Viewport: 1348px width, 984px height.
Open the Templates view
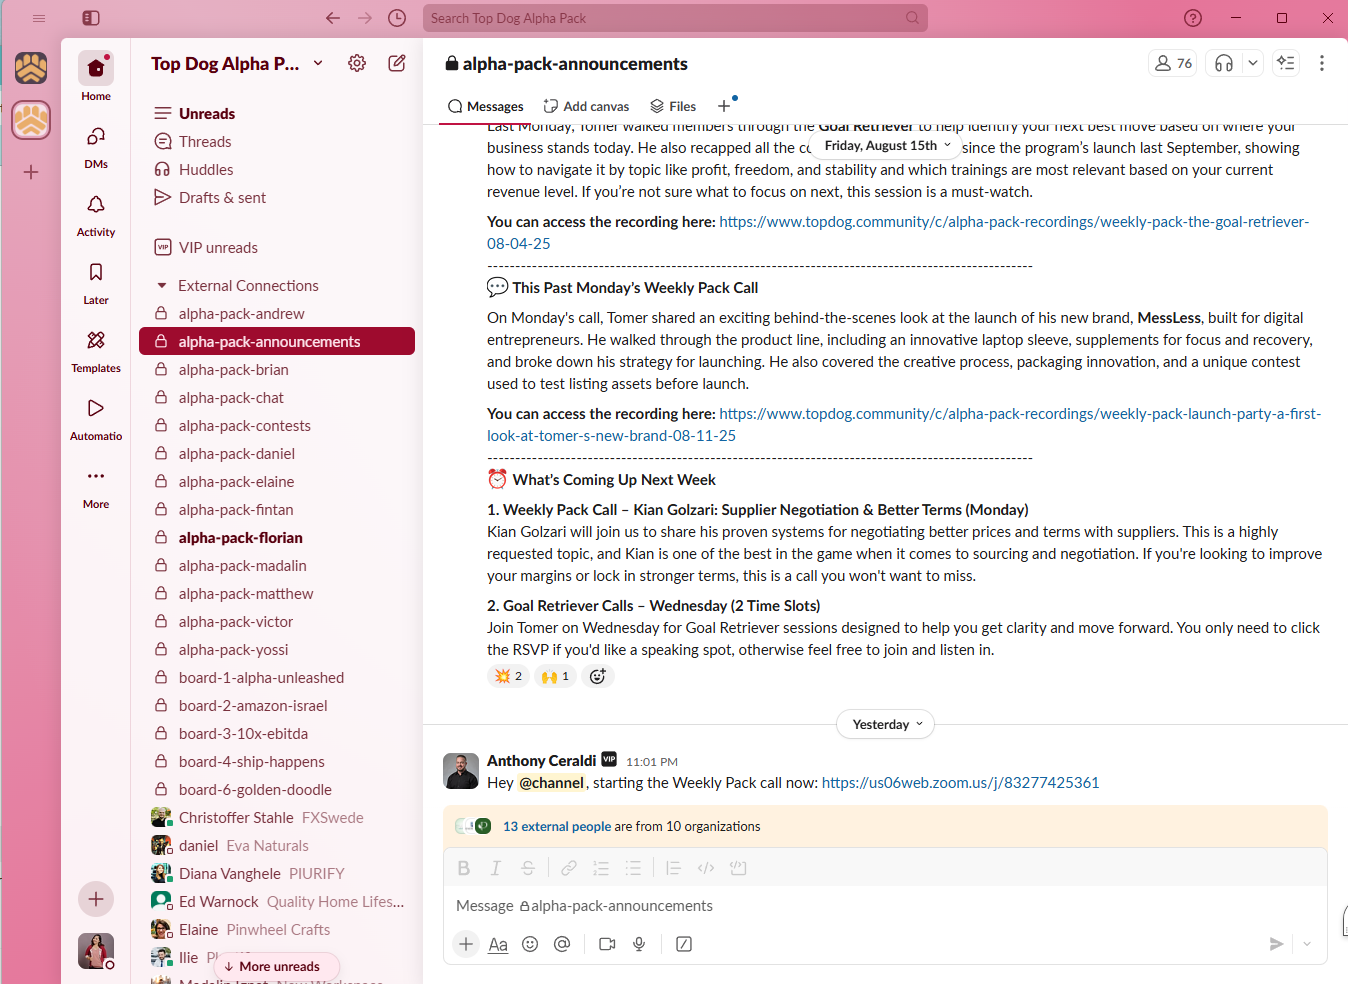(x=96, y=350)
